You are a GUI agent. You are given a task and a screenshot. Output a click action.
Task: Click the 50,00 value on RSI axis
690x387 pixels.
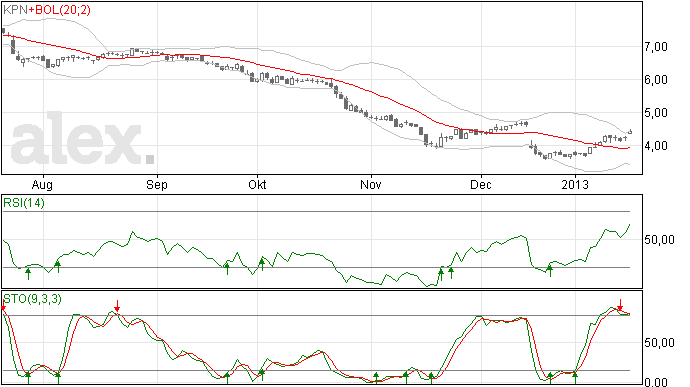point(659,240)
